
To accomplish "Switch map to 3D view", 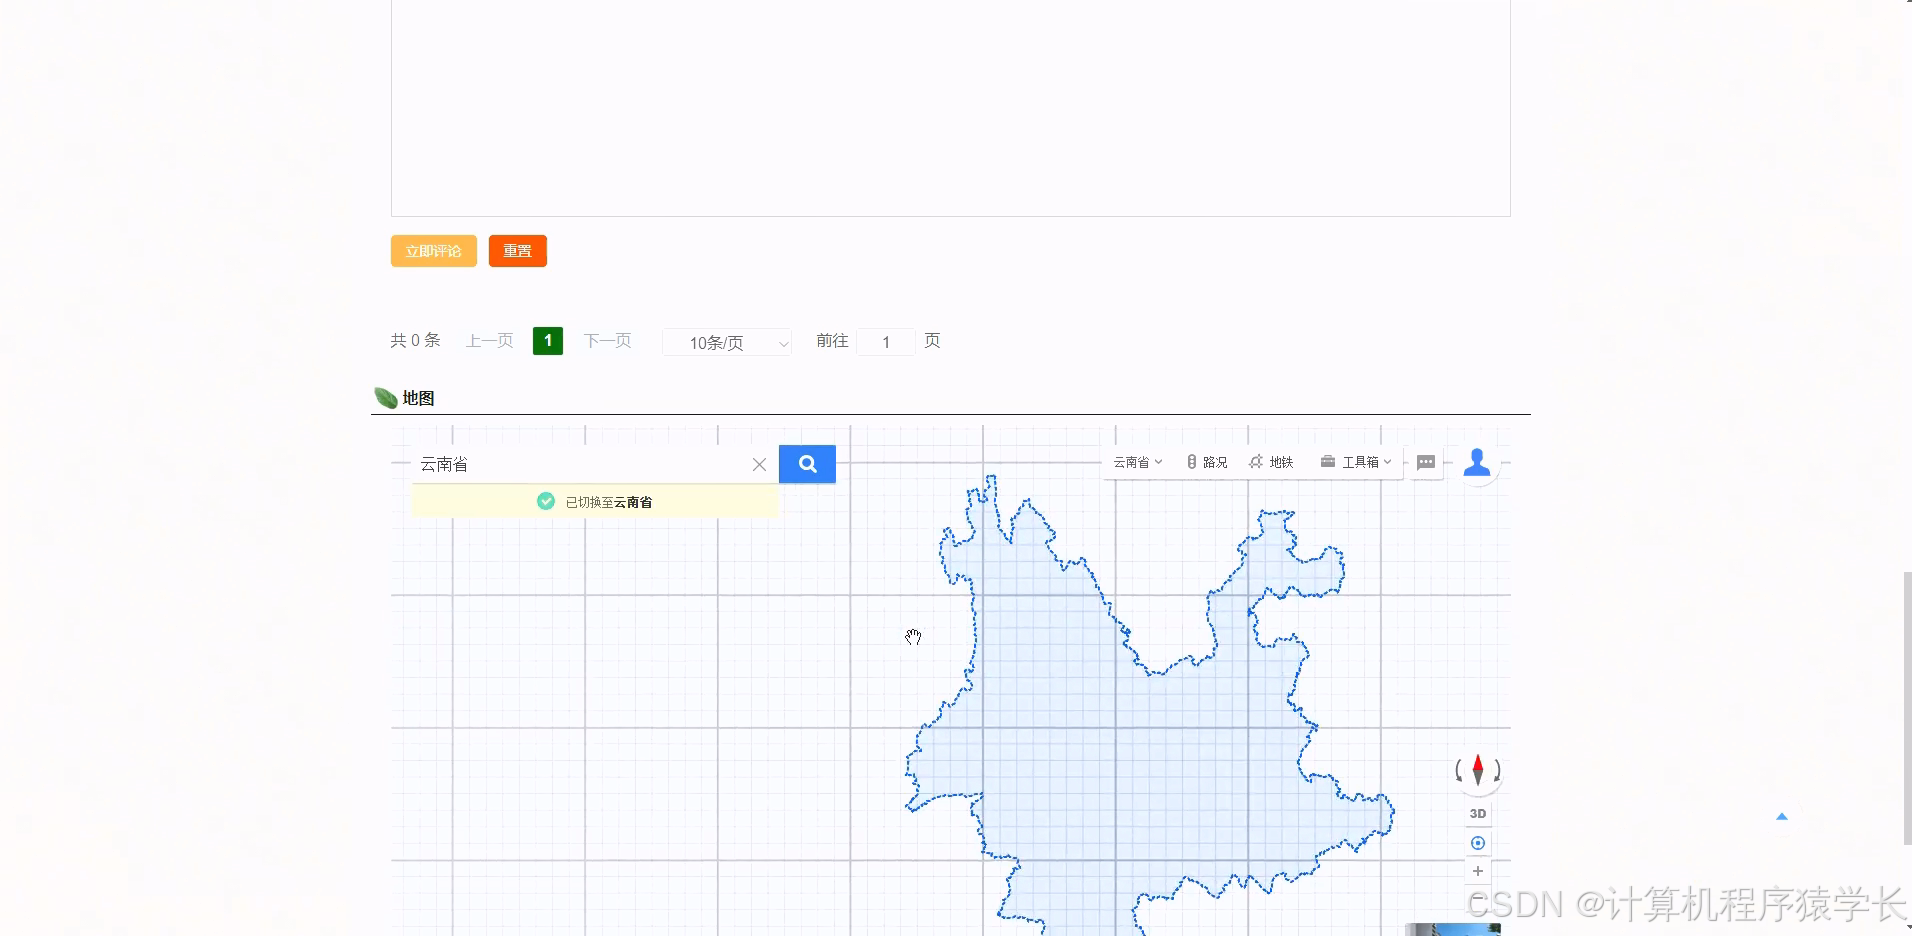I will 1478,813.
